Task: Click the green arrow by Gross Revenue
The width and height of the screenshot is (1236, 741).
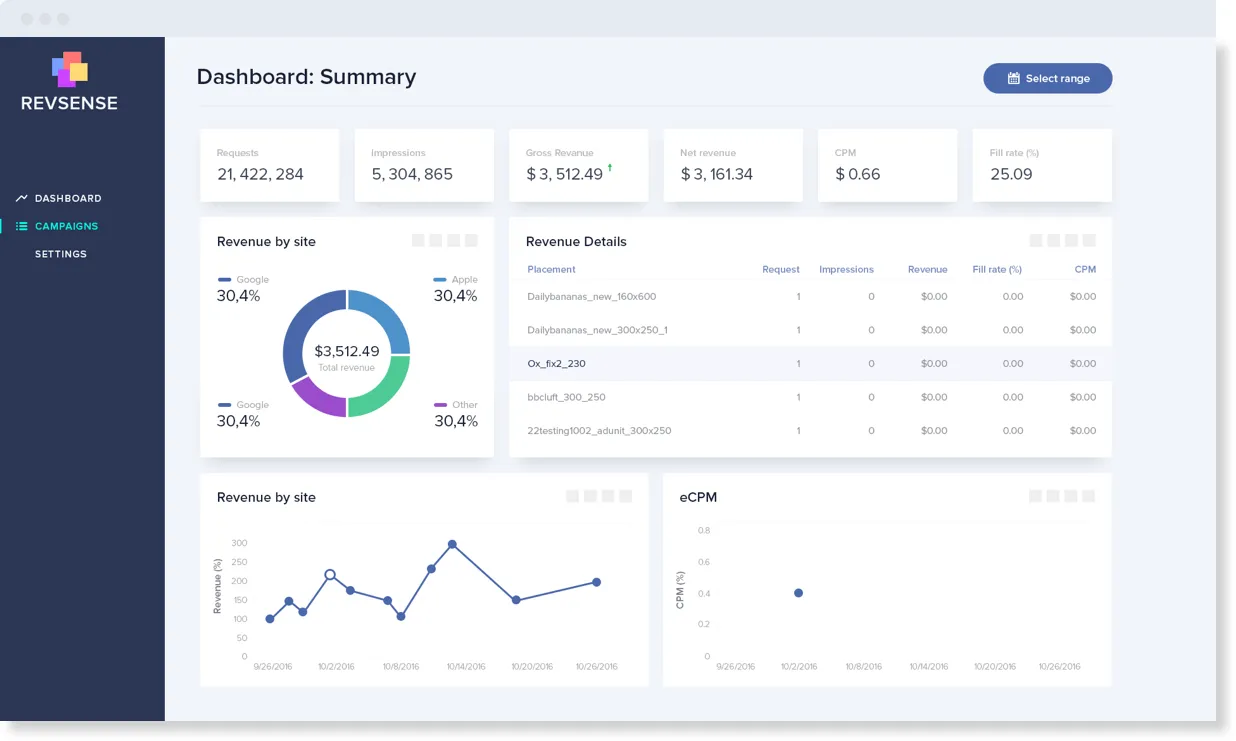Action: click(x=610, y=167)
